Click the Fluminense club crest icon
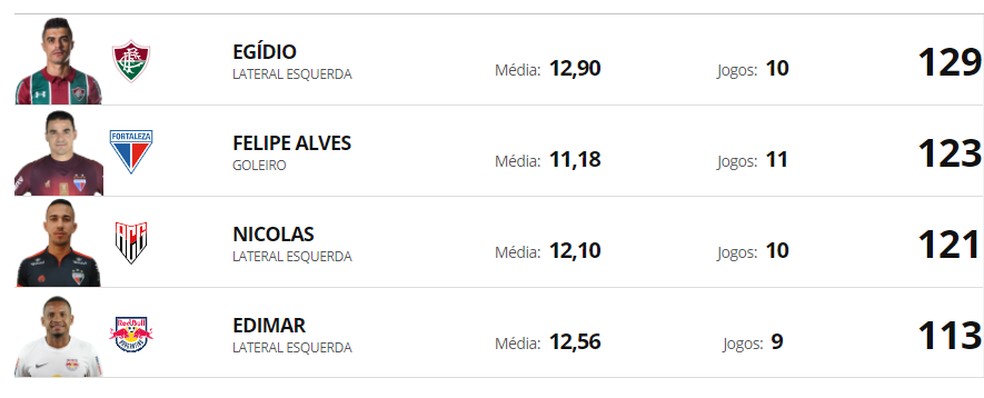984x398 pixels. (x=131, y=61)
